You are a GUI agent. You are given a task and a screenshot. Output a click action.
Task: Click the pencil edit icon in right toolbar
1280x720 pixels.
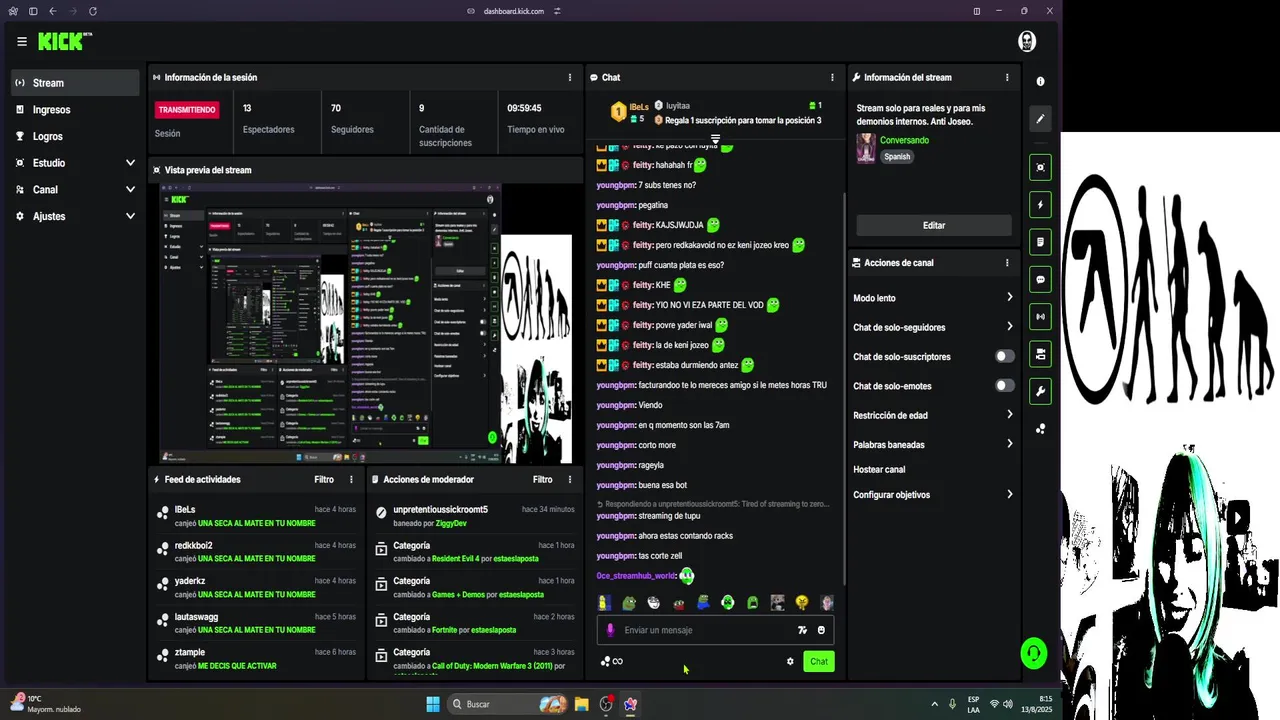(x=1041, y=118)
